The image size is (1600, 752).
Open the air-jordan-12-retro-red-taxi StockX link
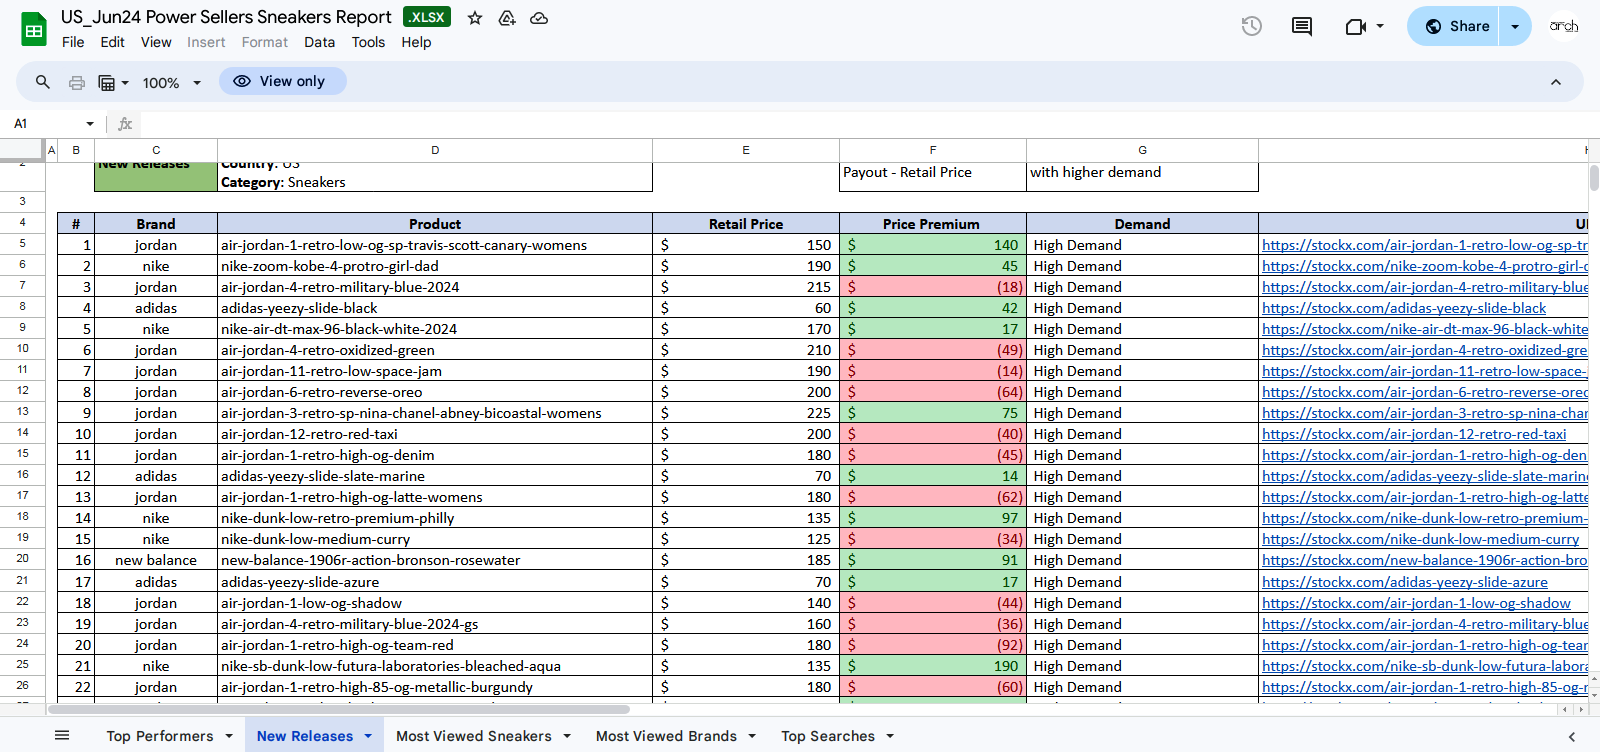[x=1414, y=434]
